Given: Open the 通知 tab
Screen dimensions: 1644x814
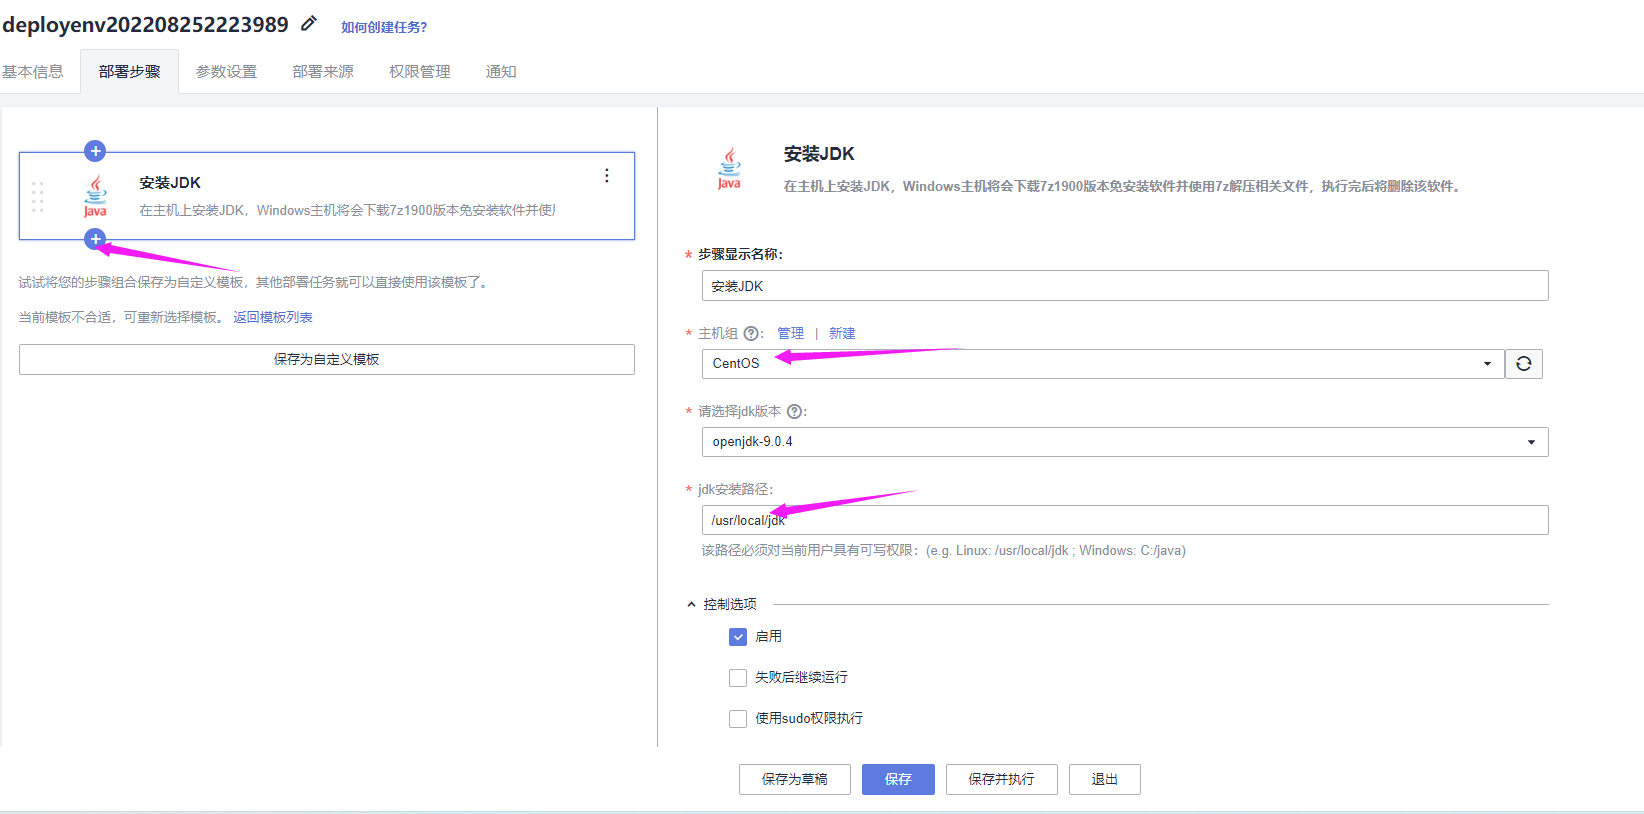Looking at the screenshot, I should tap(501, 72).
